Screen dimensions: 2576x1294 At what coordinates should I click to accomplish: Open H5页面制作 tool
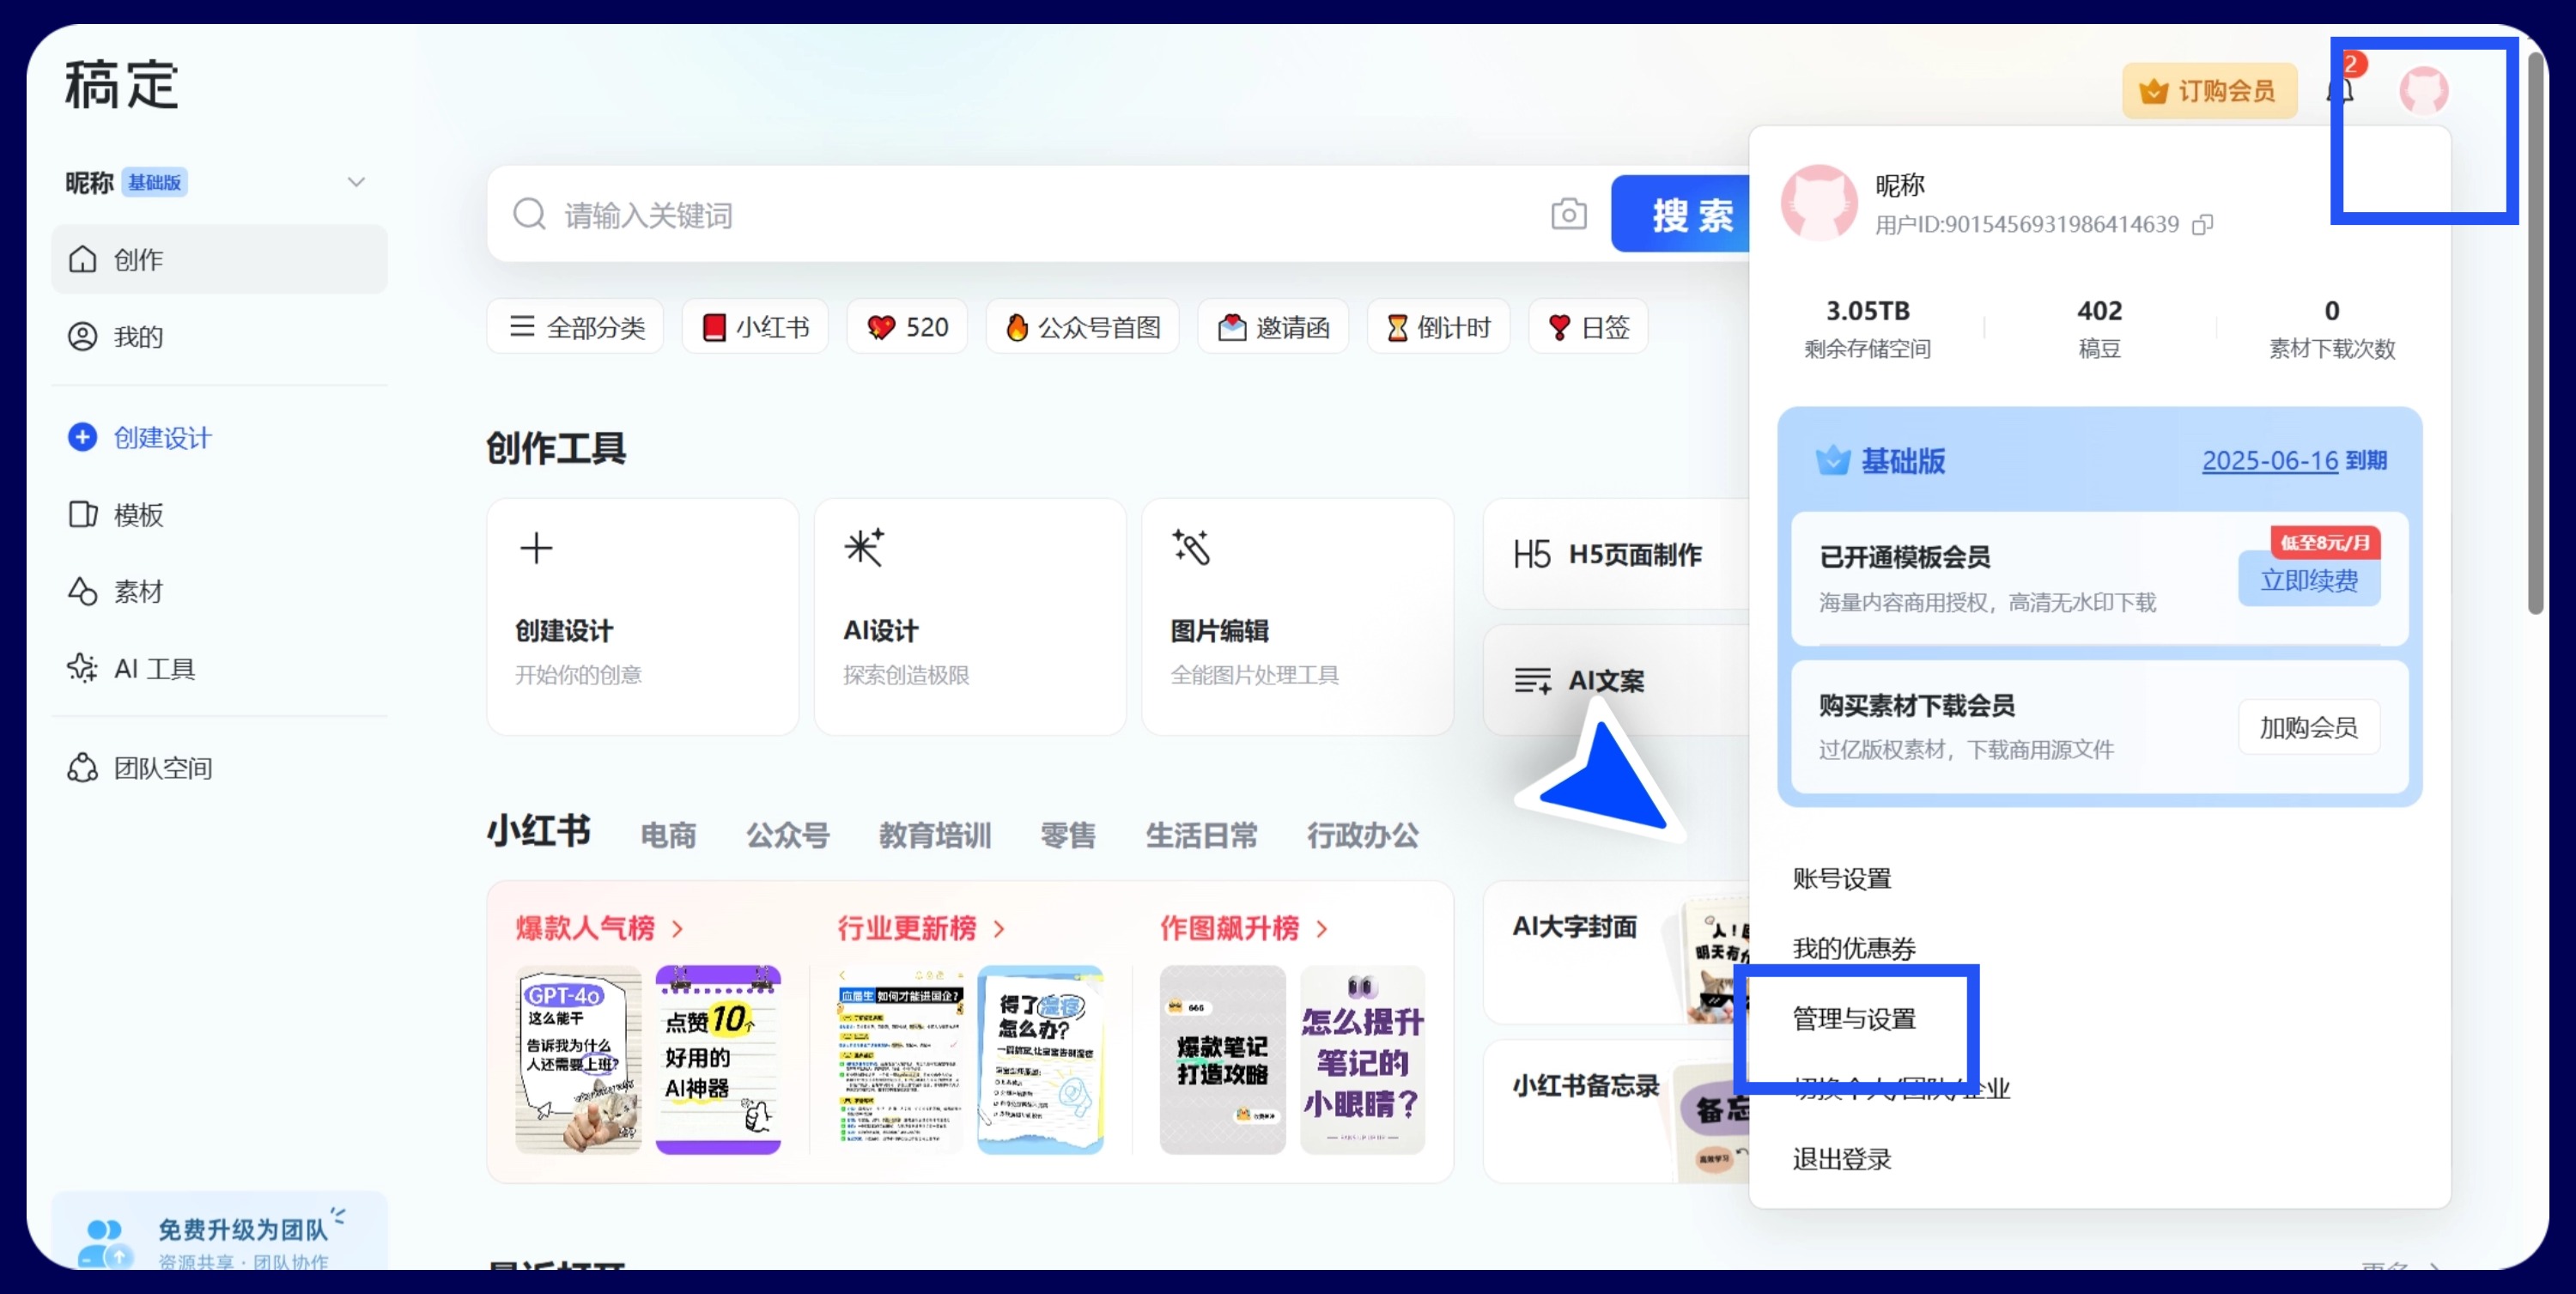pos(1616,554)
